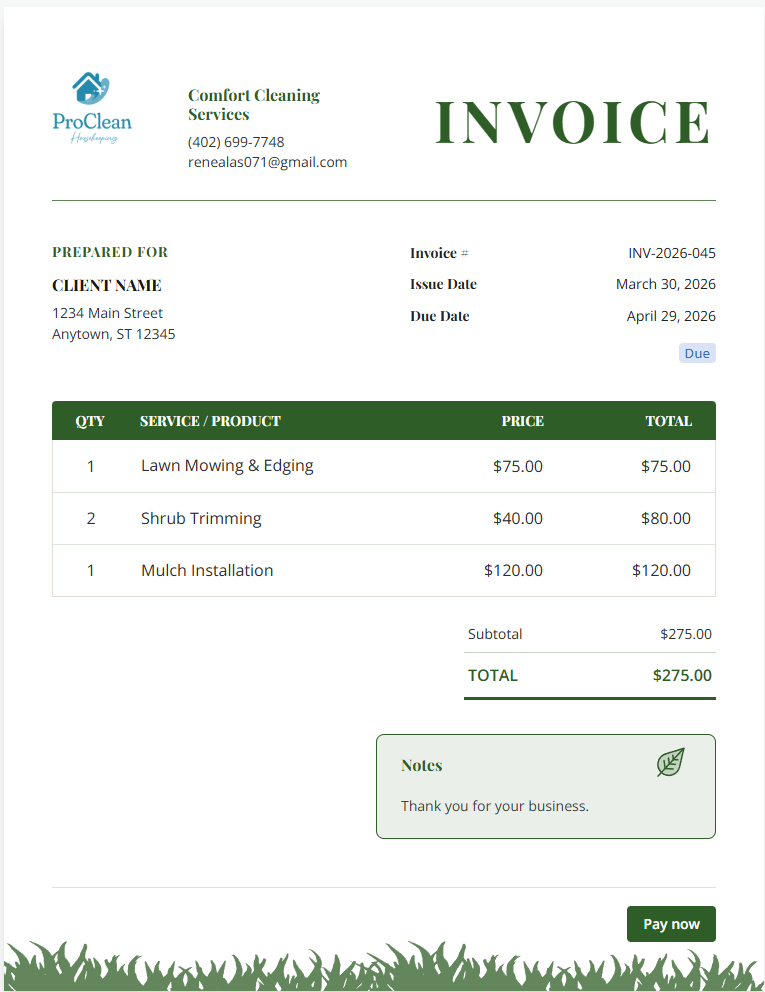Click the subtotal amount $275.00
The width and height of the screenshot is (765, 992).
686,634
